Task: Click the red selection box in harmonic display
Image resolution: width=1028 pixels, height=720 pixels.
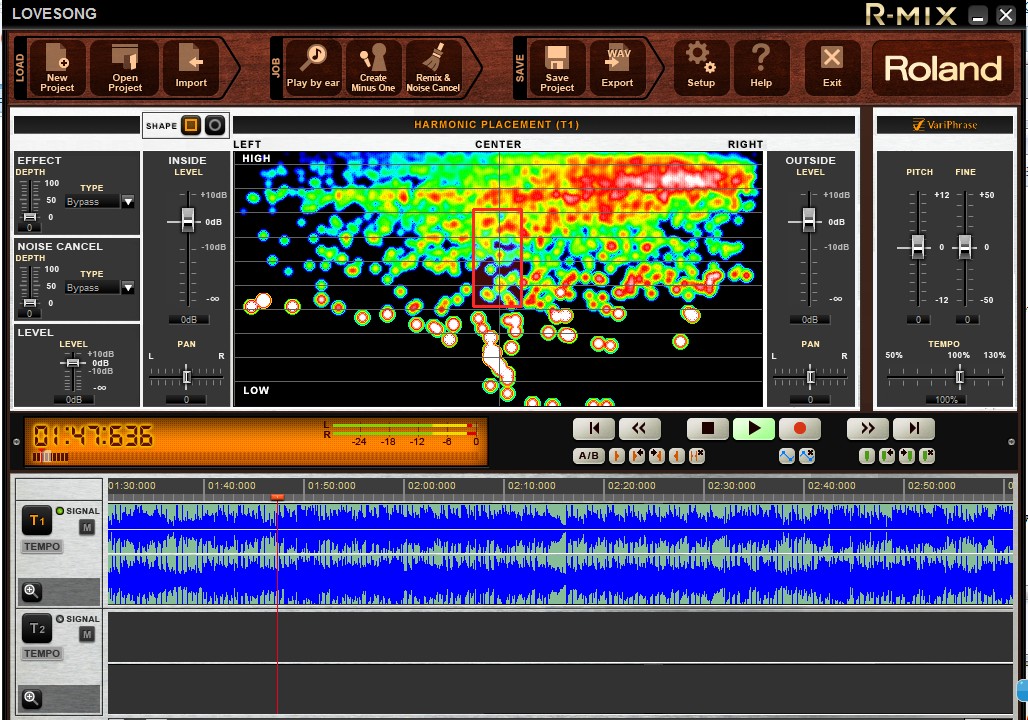Action: [x=498, y=258]
